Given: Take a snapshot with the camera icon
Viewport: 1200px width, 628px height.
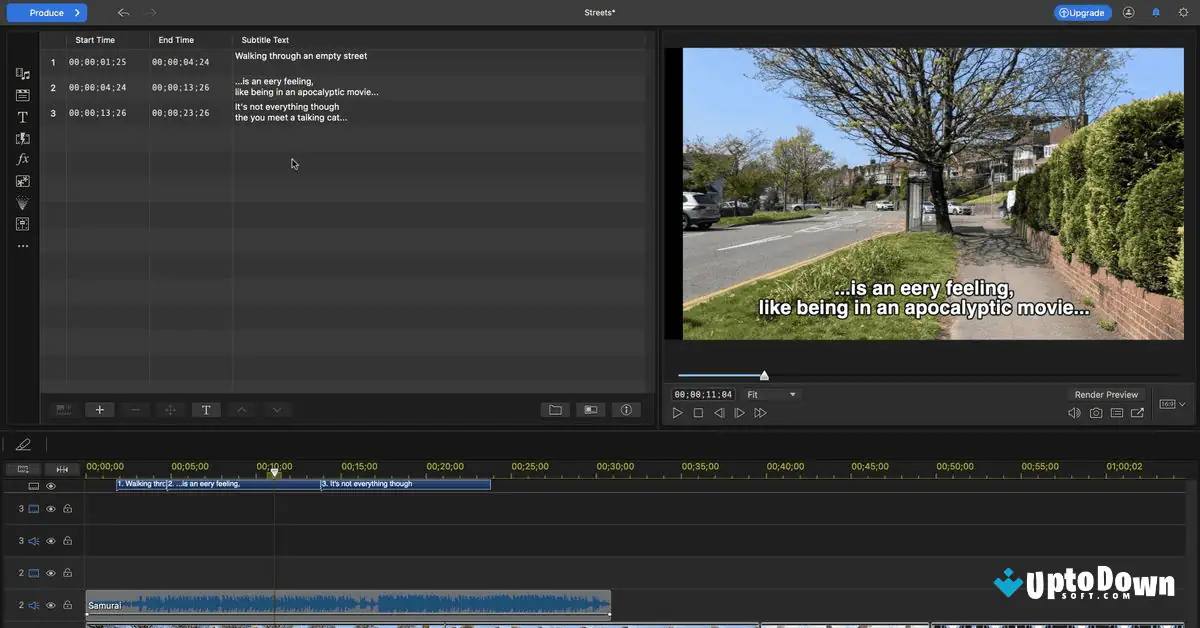Looking at the screenshot, I should point(1096,413).
